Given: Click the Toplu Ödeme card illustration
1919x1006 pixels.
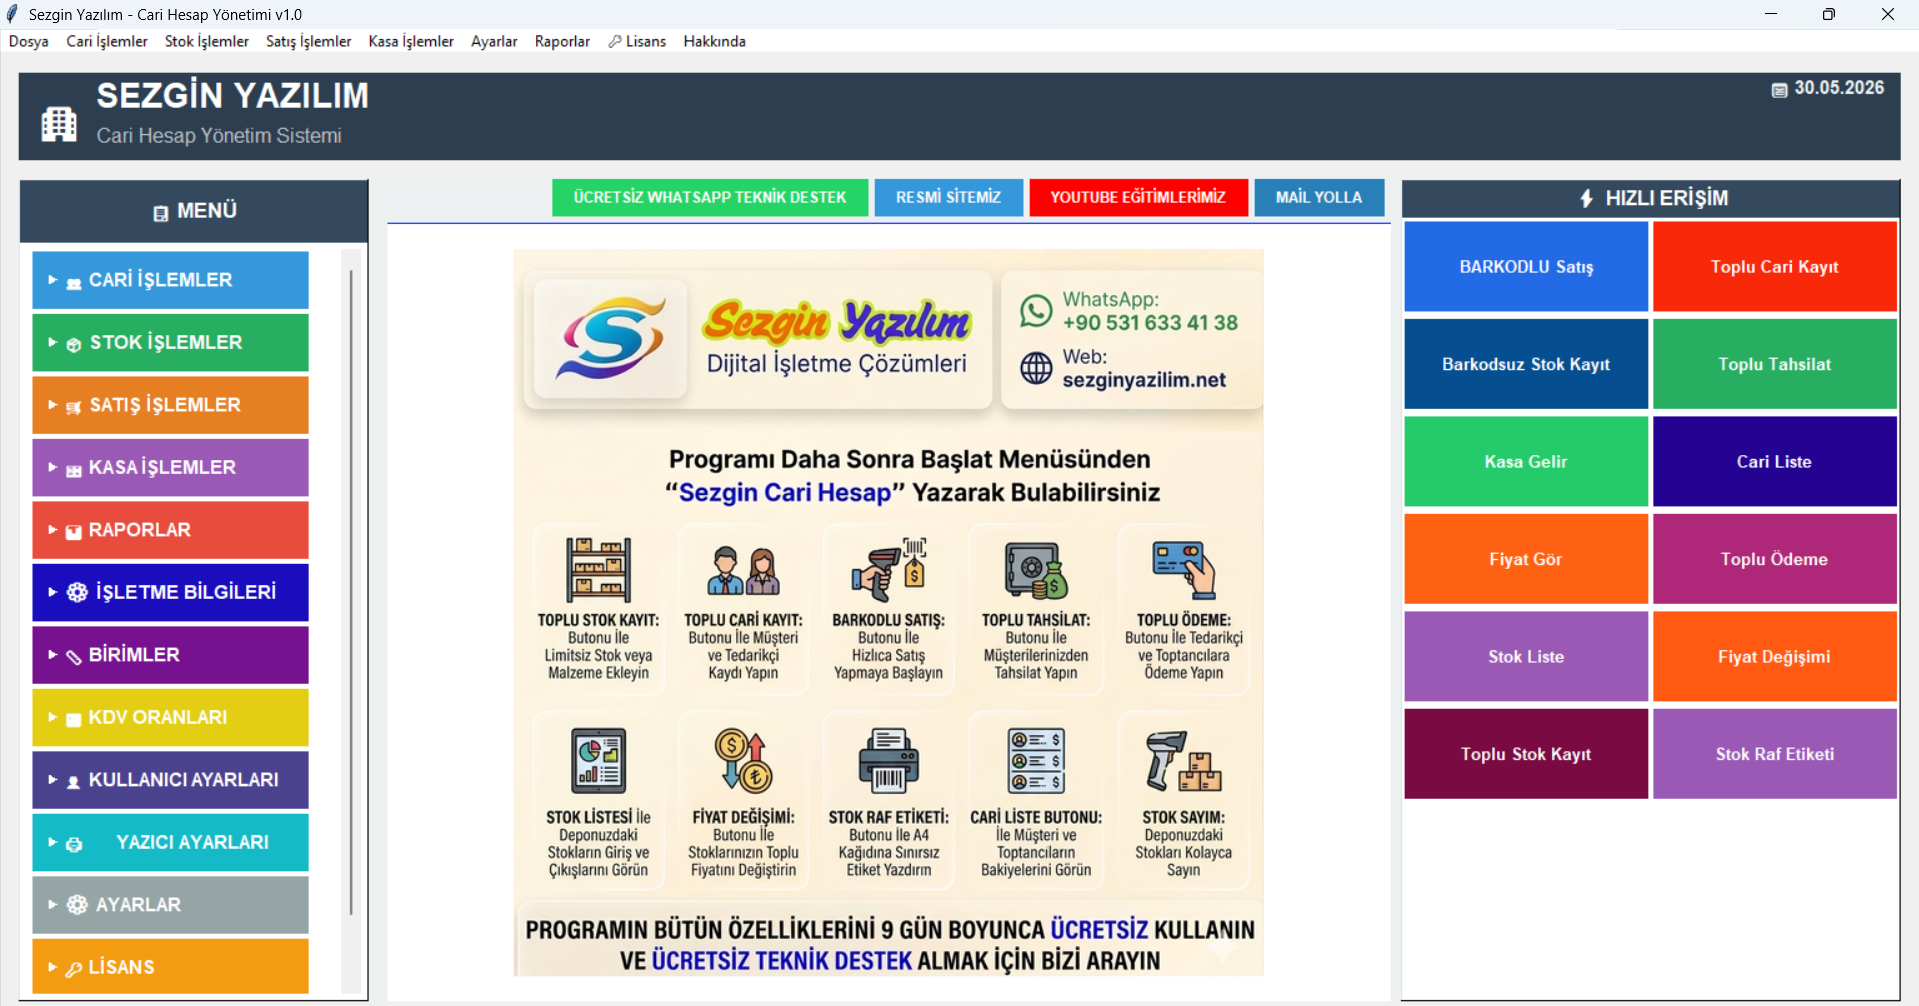Looking at the screenshot, I should coord(1184,570).
